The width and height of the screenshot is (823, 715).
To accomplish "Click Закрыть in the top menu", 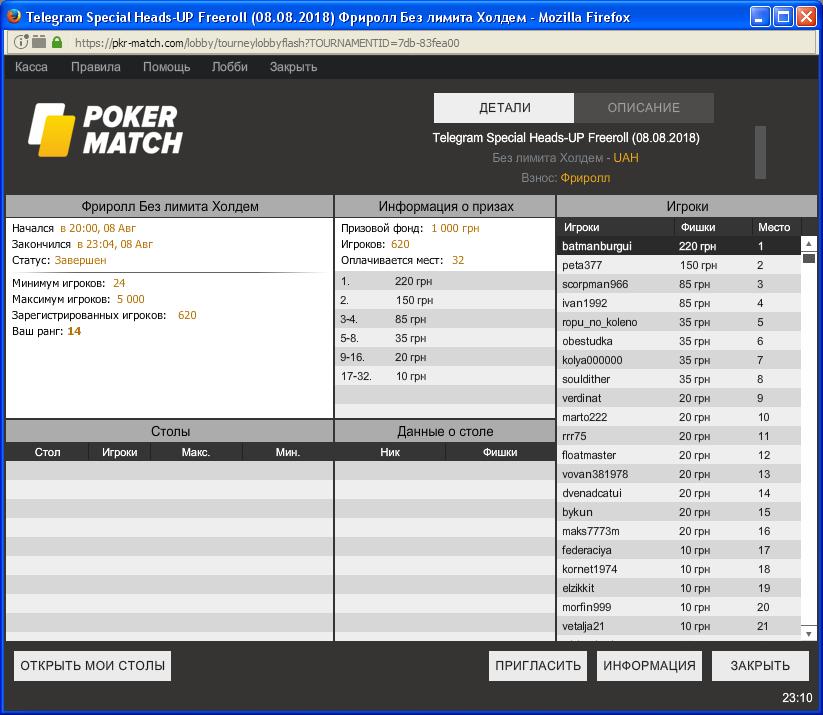I will click(x=293, y=67).
